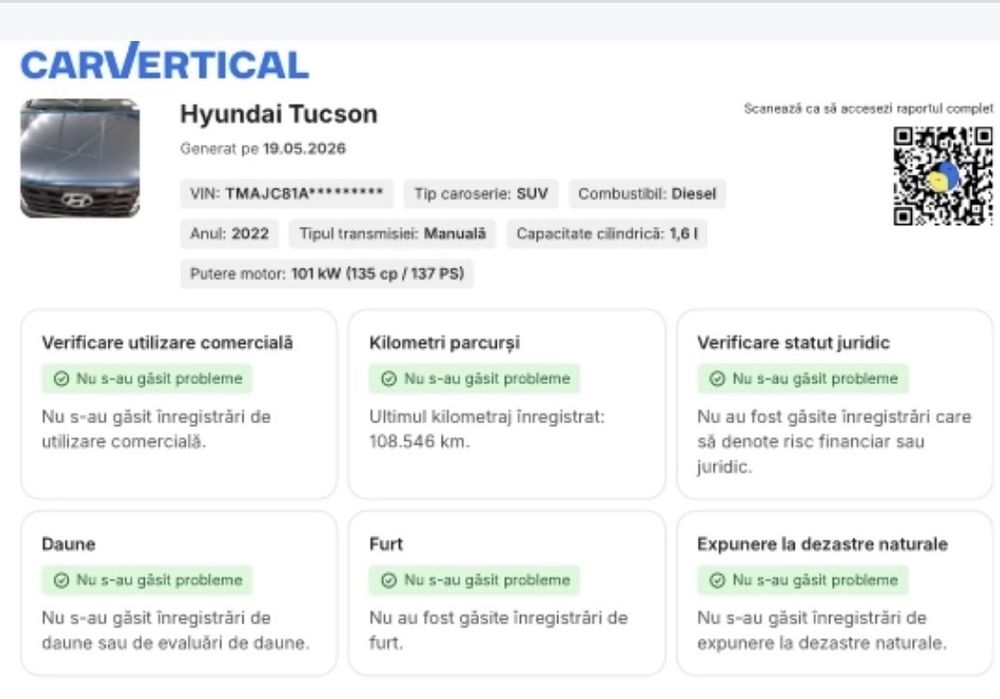Click 'daune sau de evaluări de daune' description
1000x699 pixels.
(175, 643)
